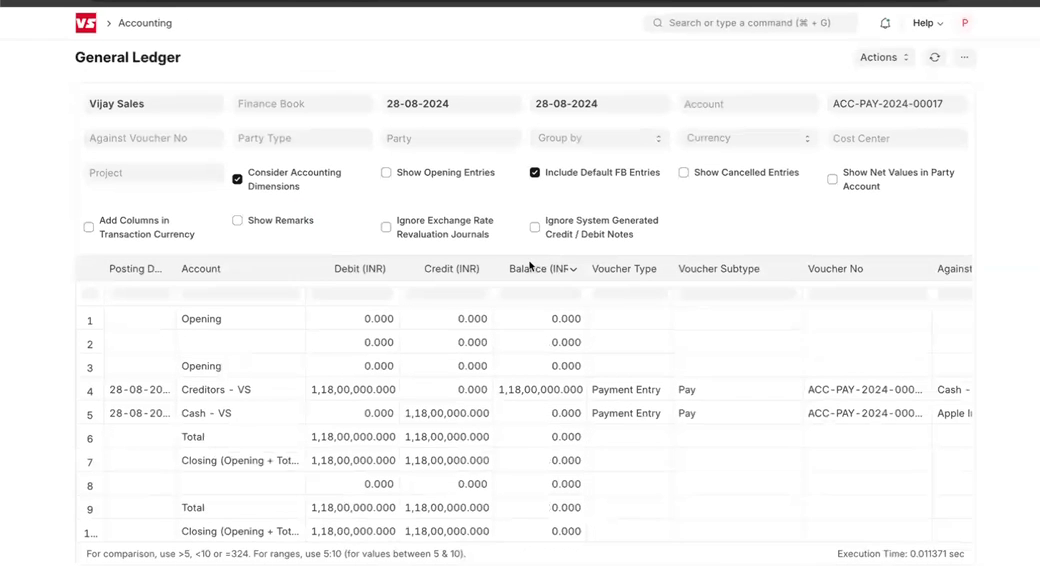
Task: Check Ignore Exchange Rate Revaluation Journals
Action: click(386, 227)
